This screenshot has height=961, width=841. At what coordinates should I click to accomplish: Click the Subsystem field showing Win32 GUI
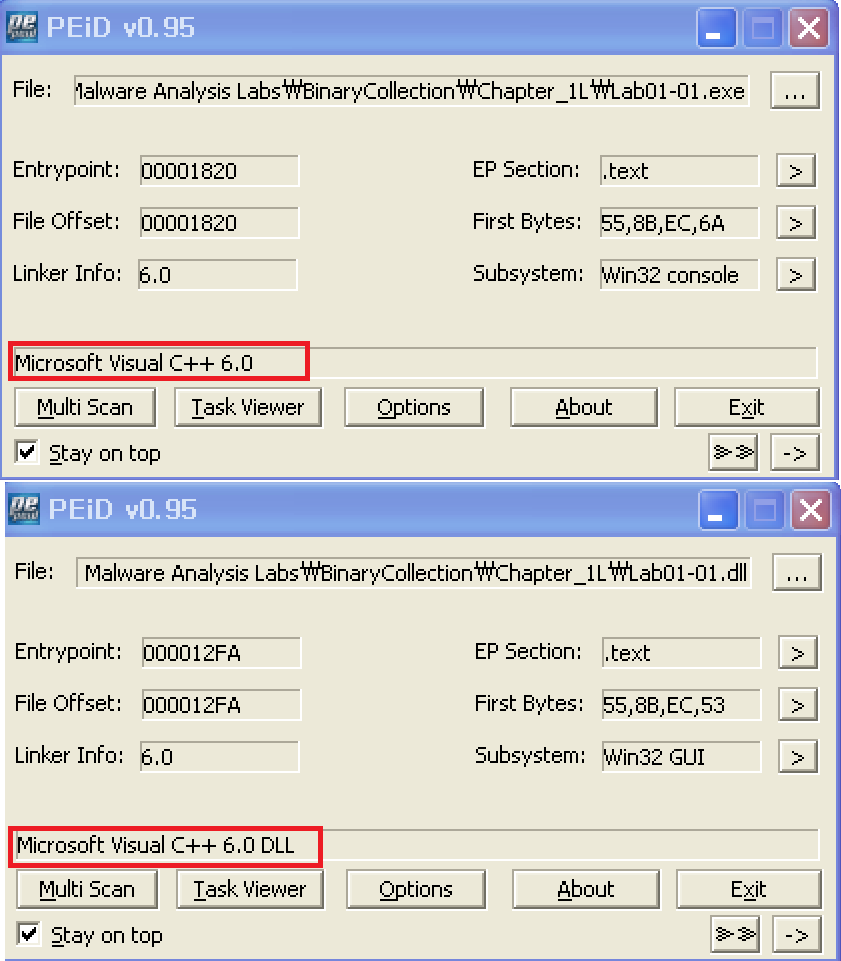point(681,757)
